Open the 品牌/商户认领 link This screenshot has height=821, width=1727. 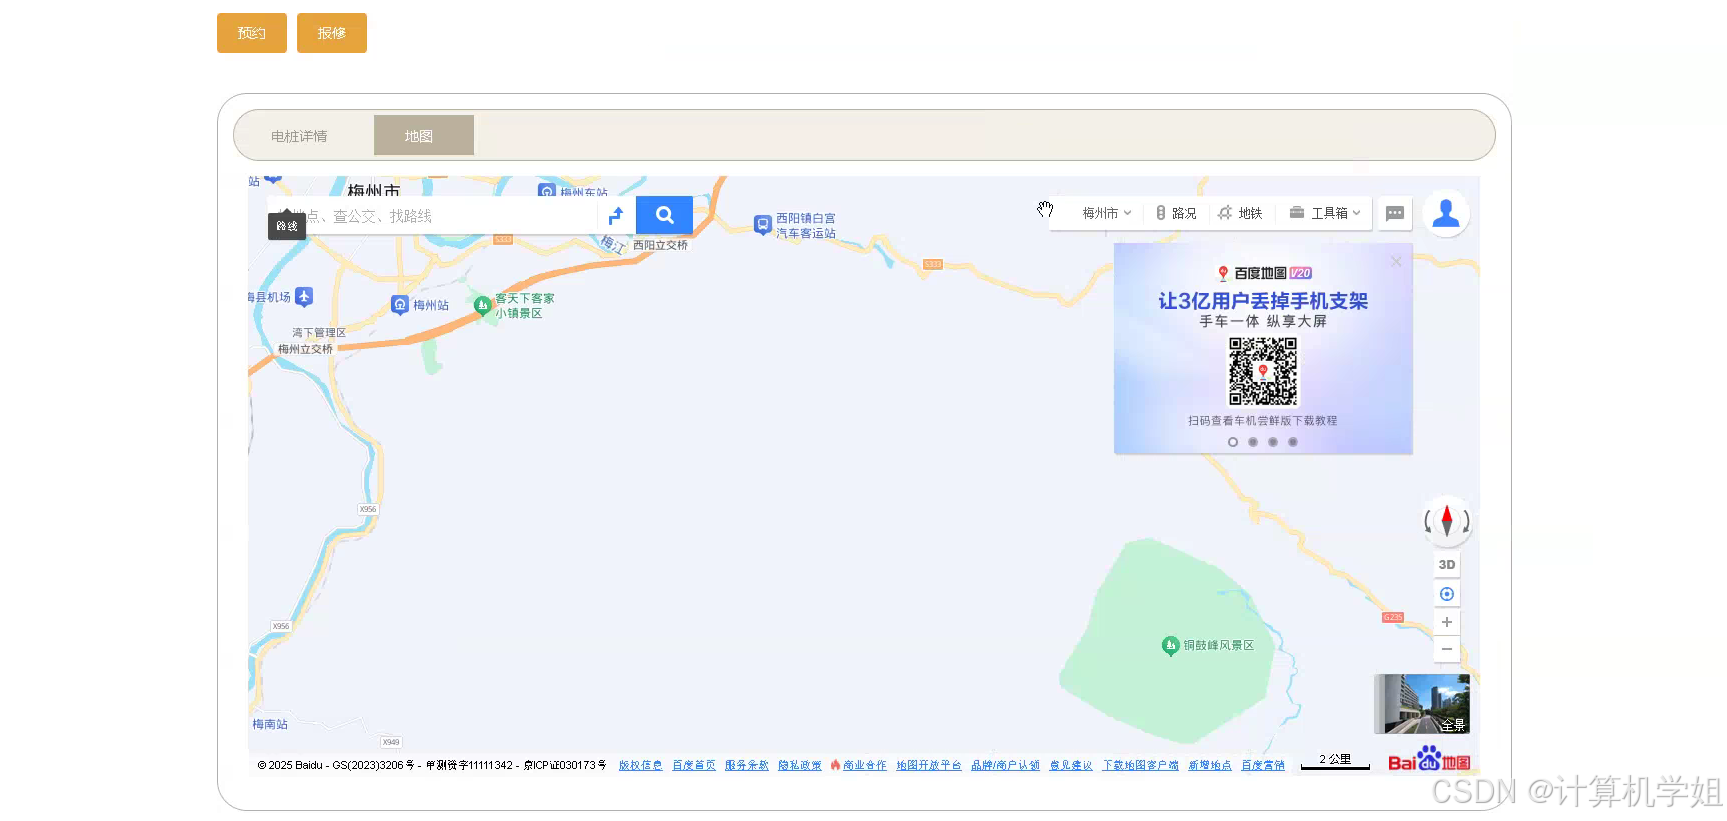[1005, 765]
